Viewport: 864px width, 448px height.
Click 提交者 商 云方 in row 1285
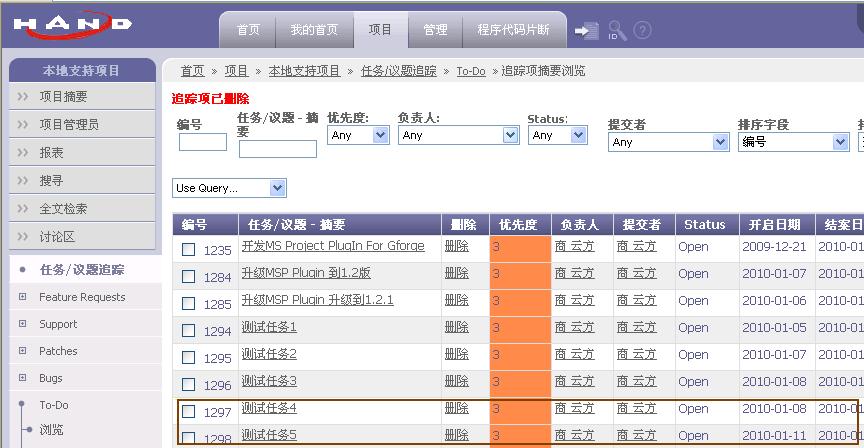636,300
